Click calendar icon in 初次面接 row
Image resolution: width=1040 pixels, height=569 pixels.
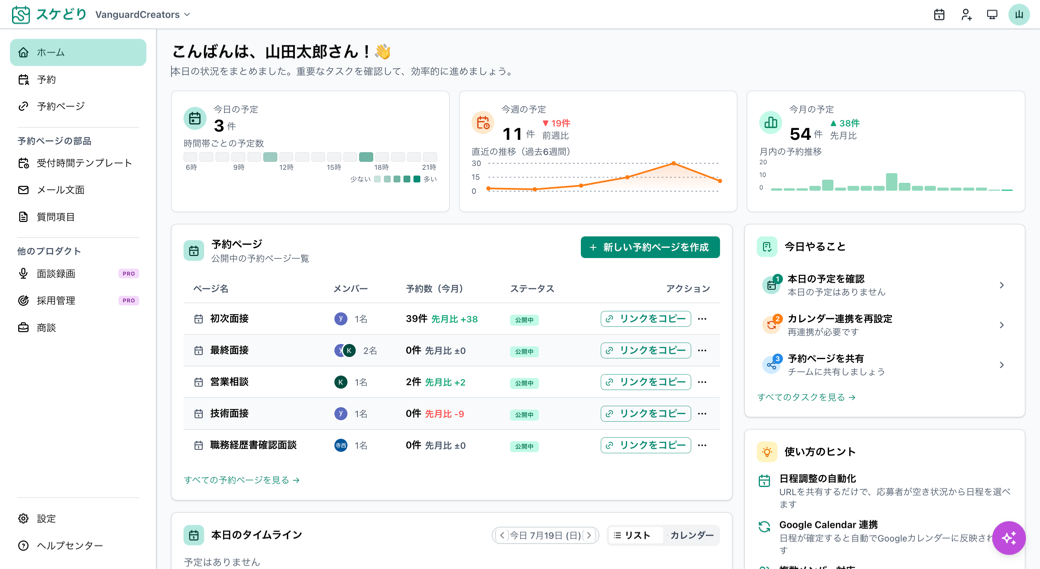pos(198,319)
